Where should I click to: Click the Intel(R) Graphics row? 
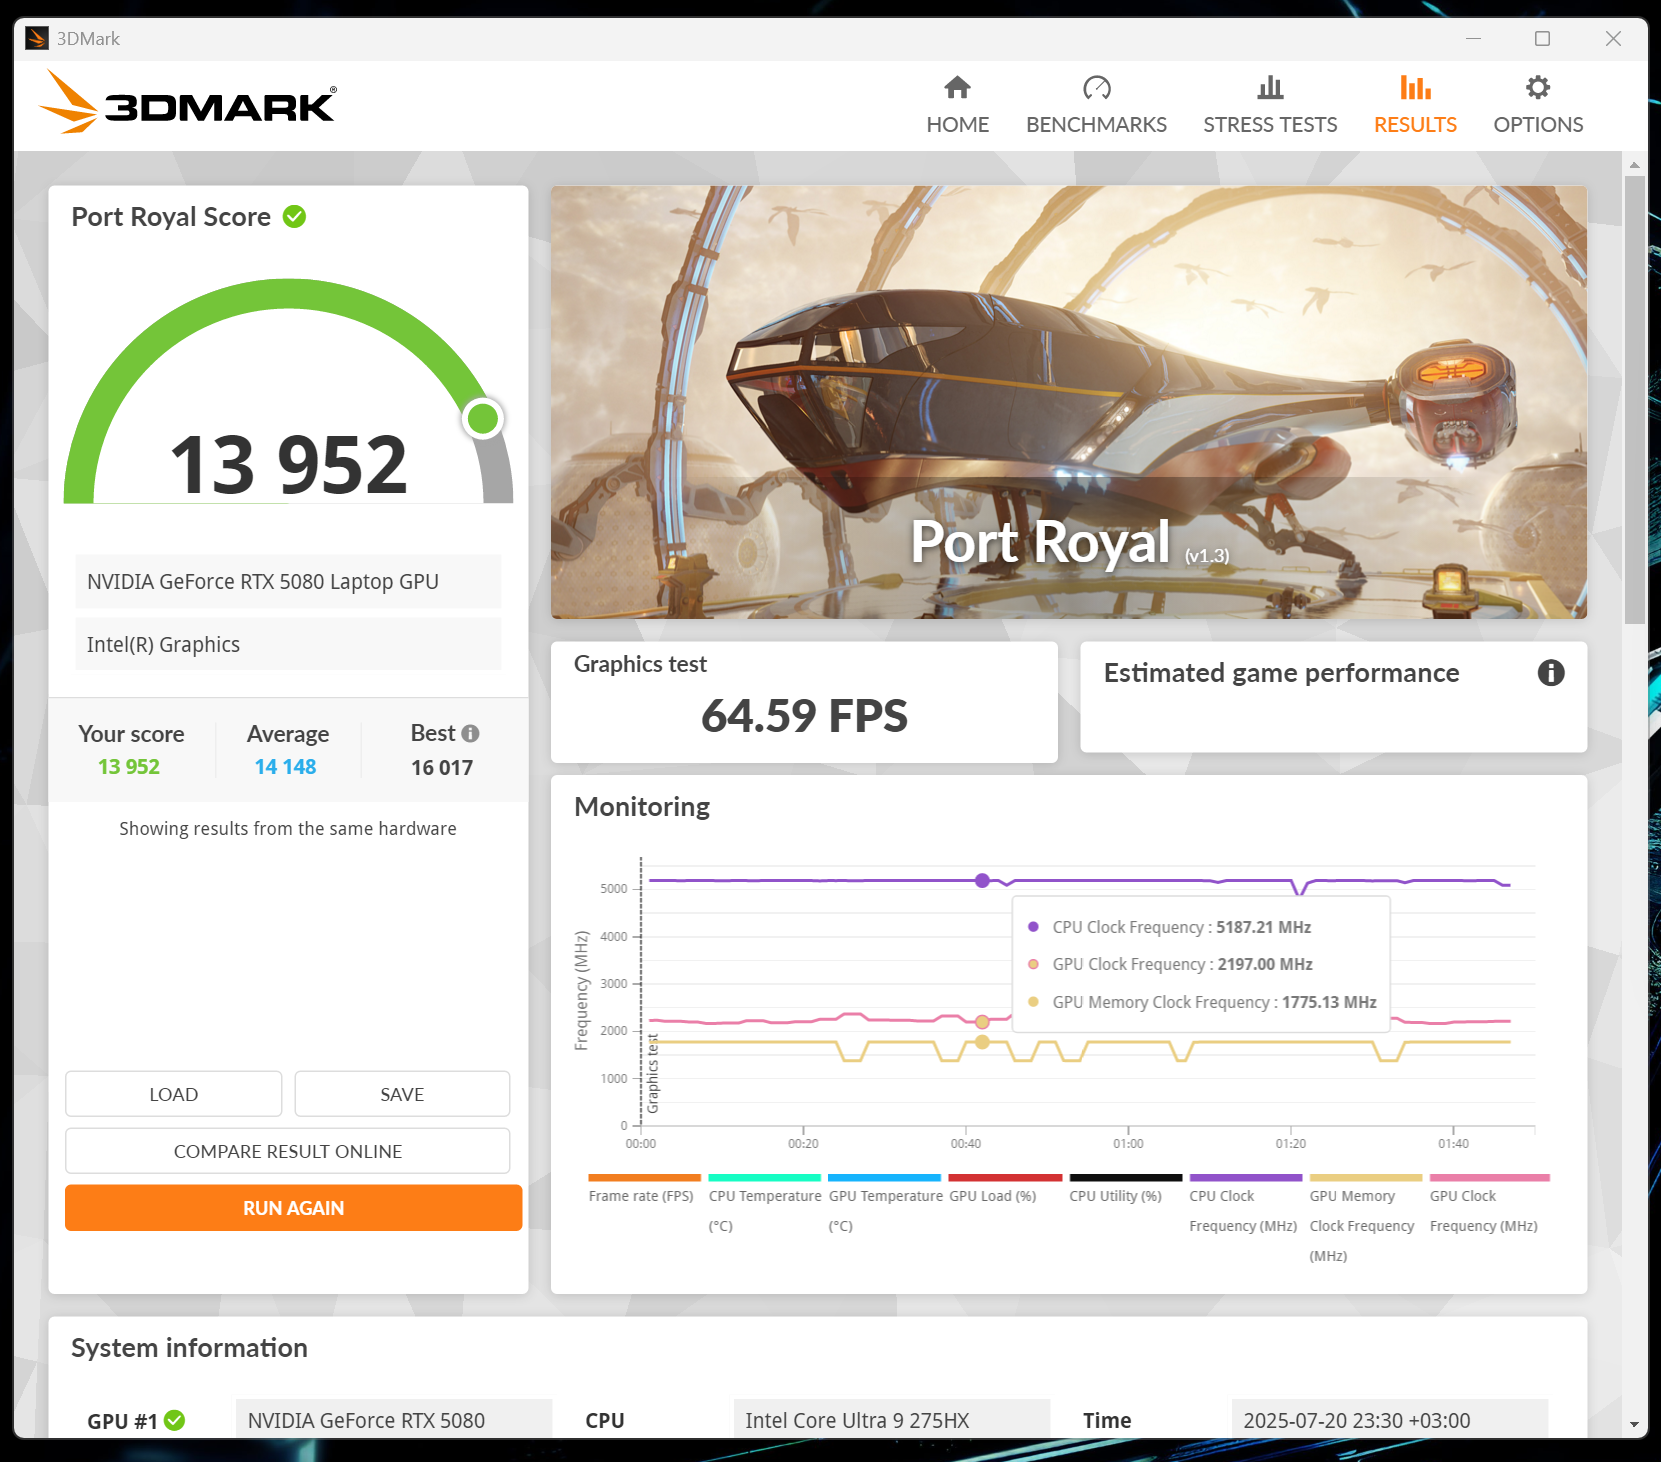pos(288,644)
